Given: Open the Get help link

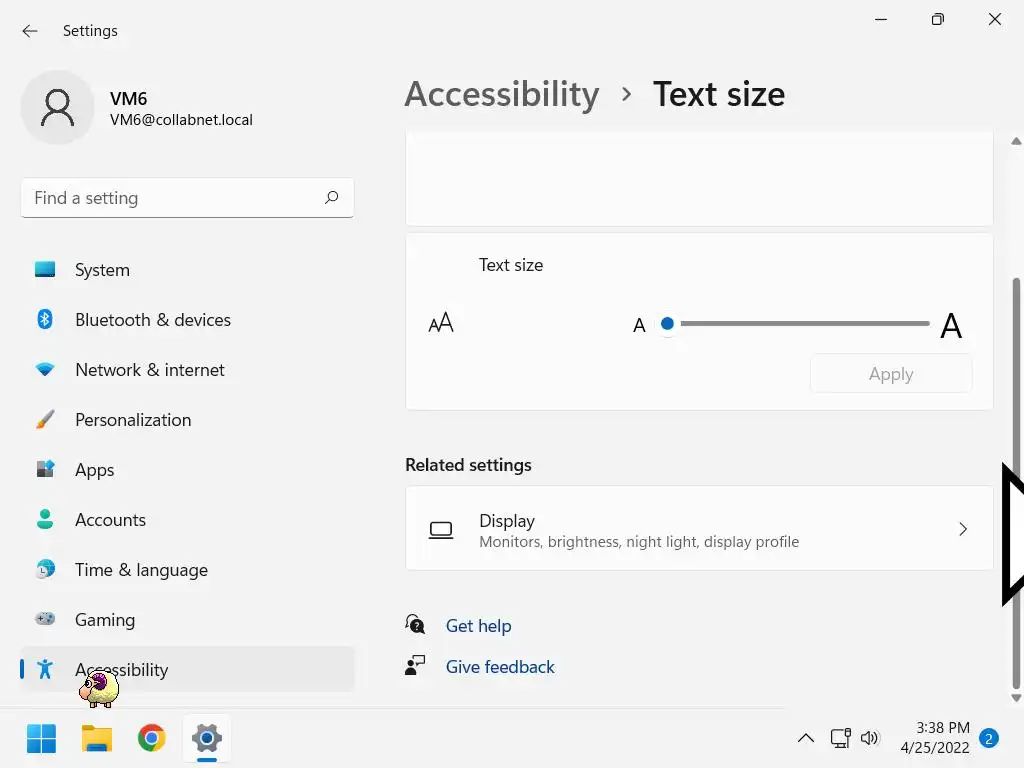Looking at the screenshot, I should pos(478,626).
